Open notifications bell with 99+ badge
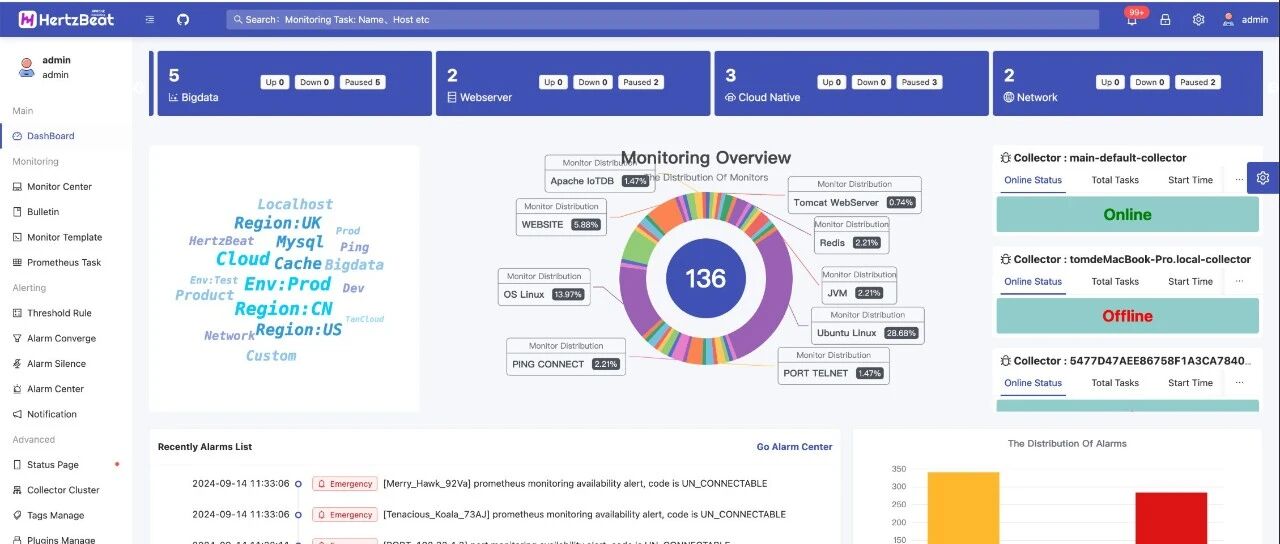This screenshot has width=1280, height=544. [x=1132, y=19]
